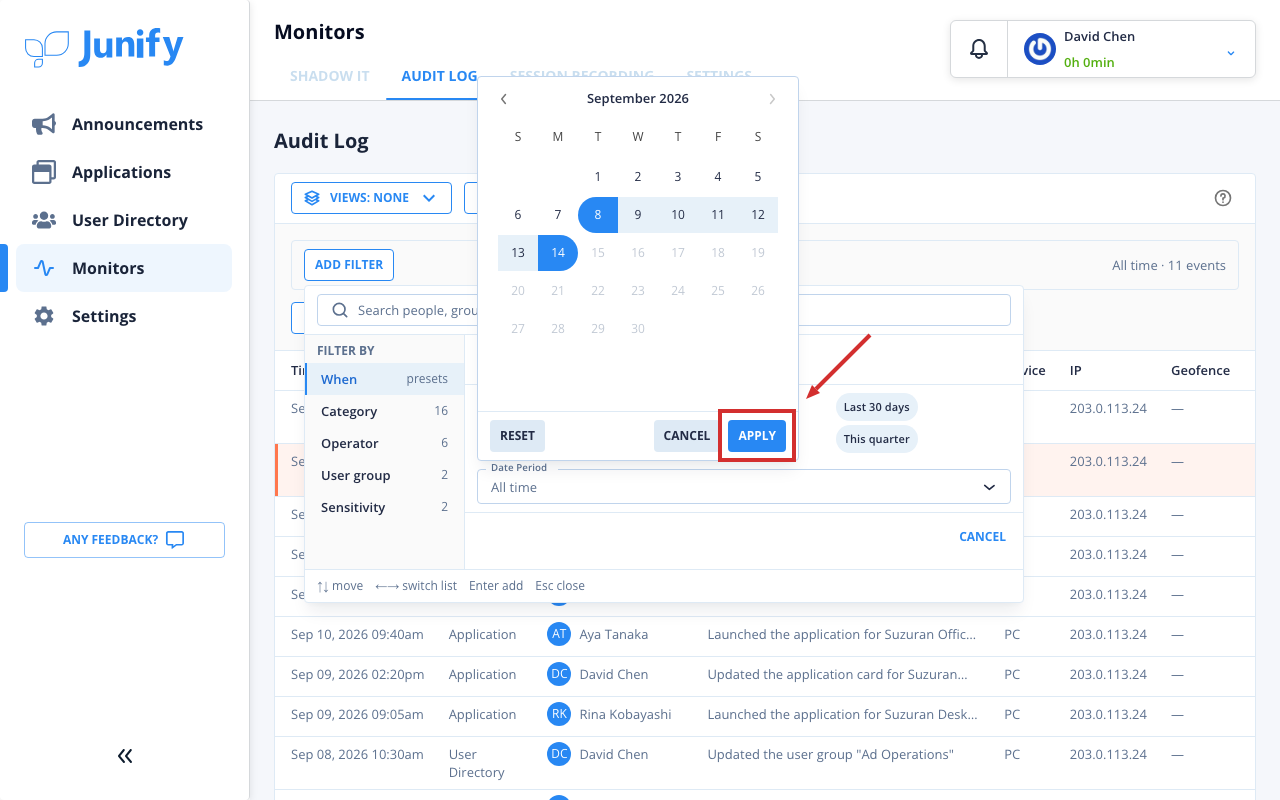Click the Applications window icon

point(44,172)
